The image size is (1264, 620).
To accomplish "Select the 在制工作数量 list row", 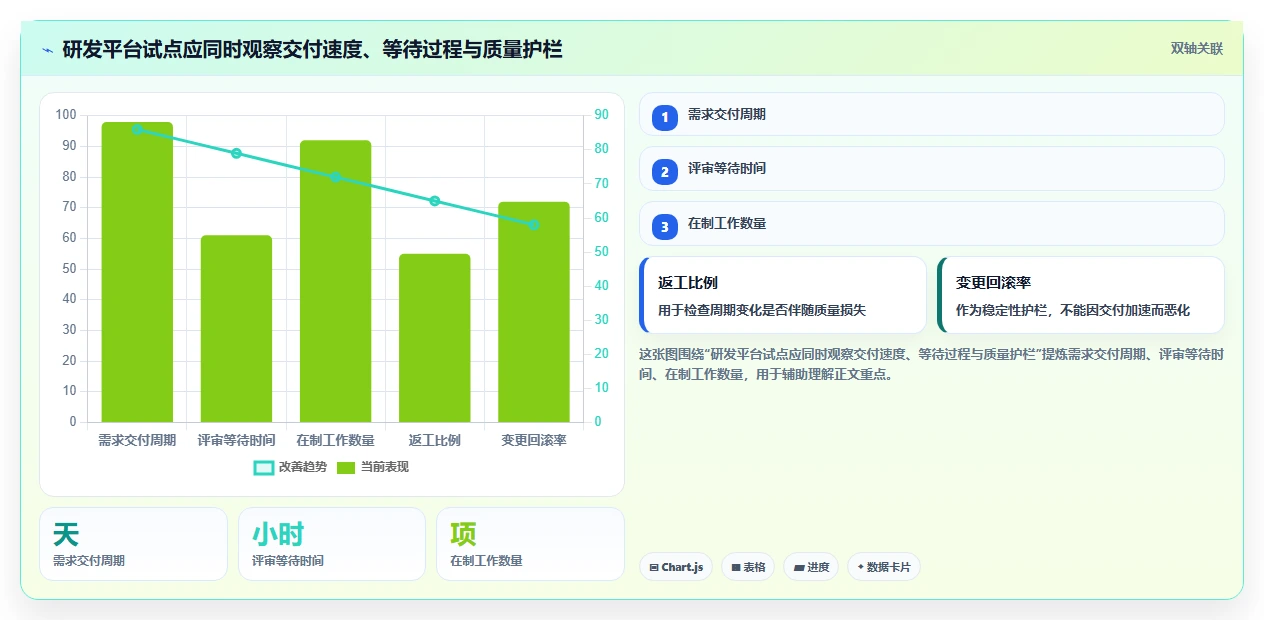I will [932, 224].
